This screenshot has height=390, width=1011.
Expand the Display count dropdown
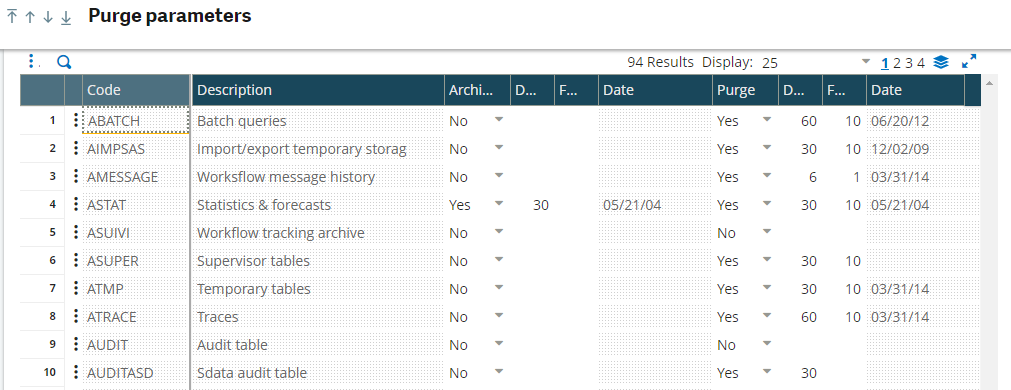[x=866, y=62]
